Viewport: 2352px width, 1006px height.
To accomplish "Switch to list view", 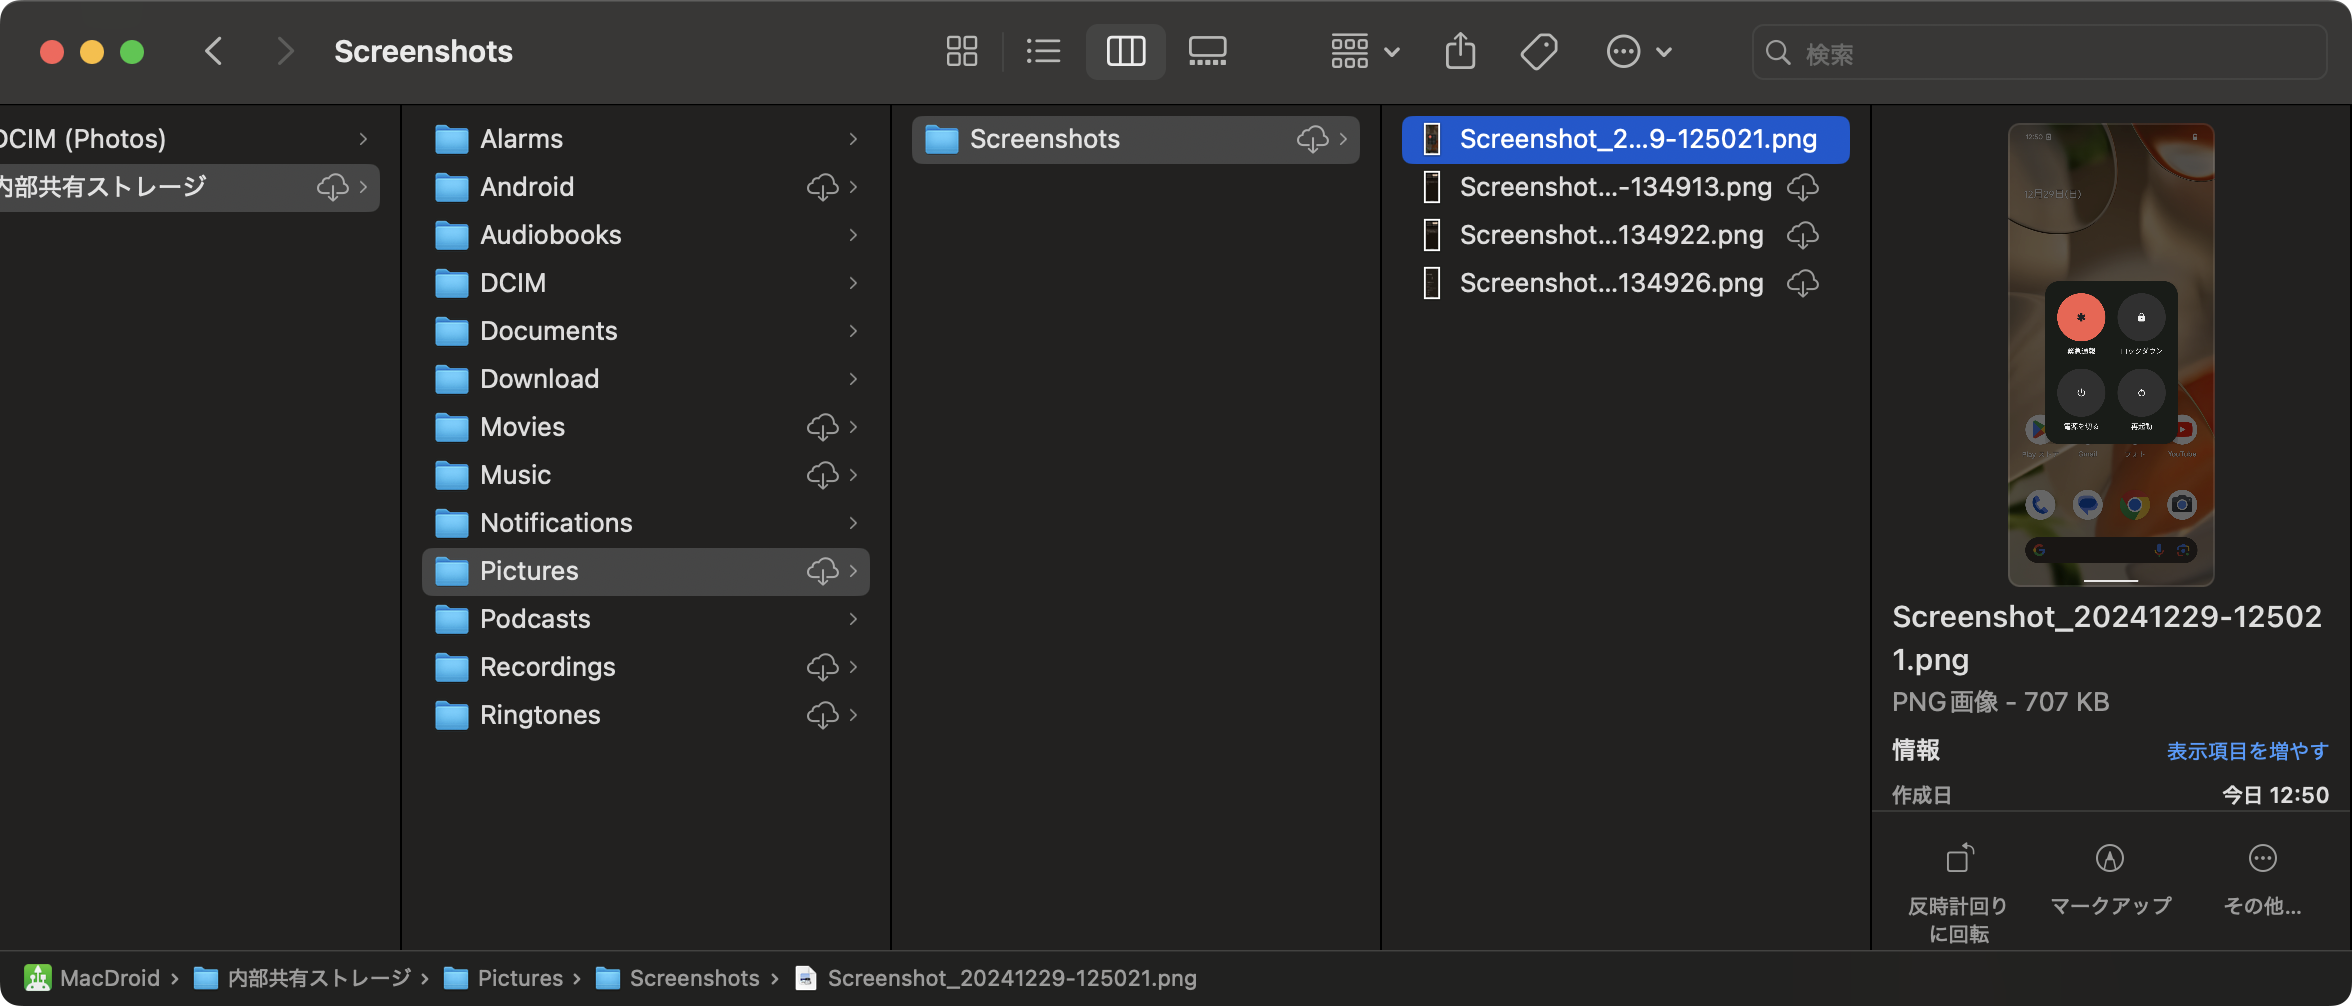I will [1043, 51].
